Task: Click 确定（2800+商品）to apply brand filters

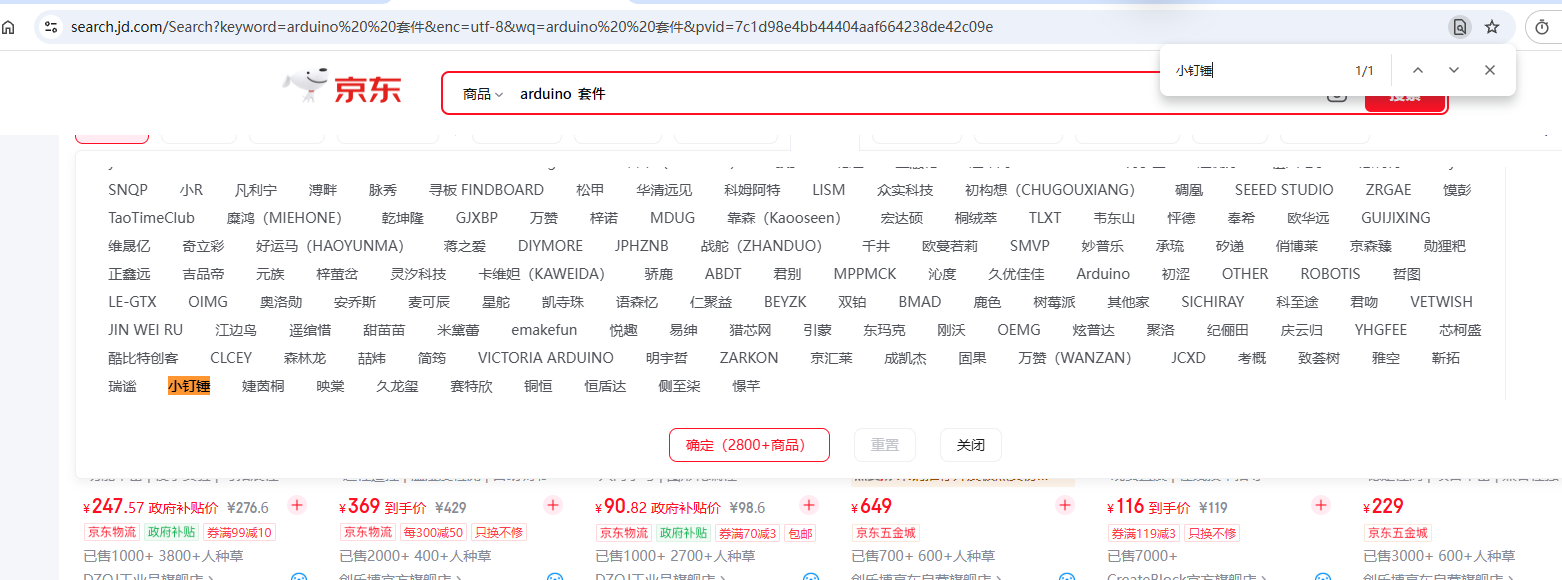Action: [x=748, y=444]
